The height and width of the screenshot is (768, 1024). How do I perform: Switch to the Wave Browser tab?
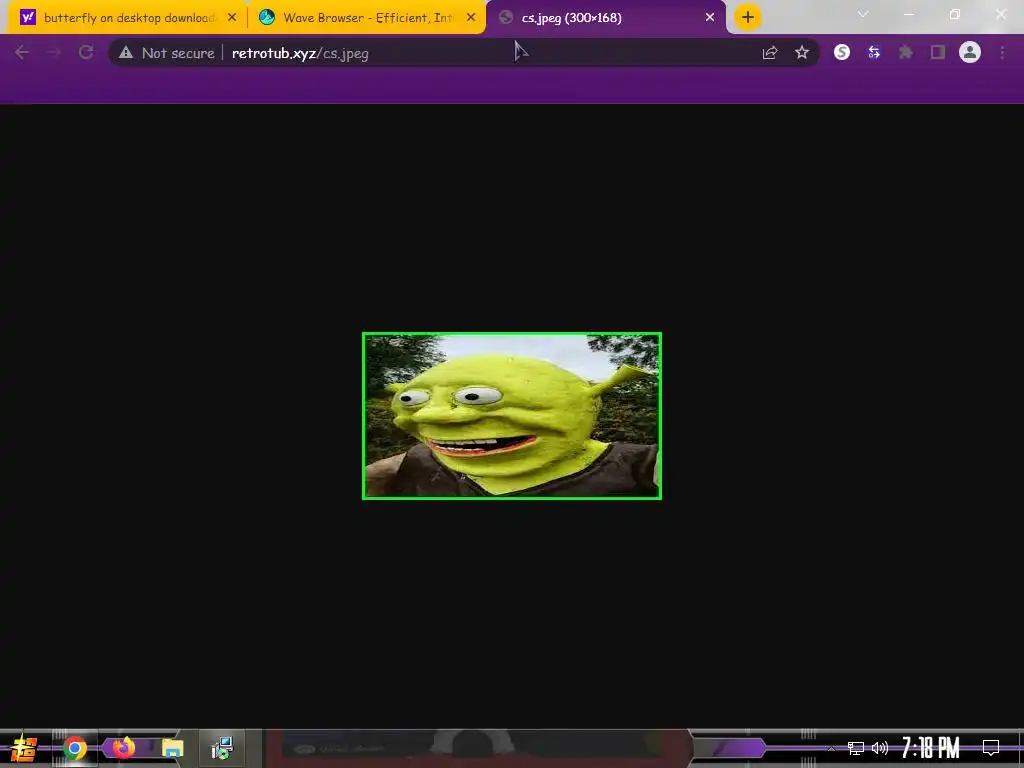coord(368,18)
